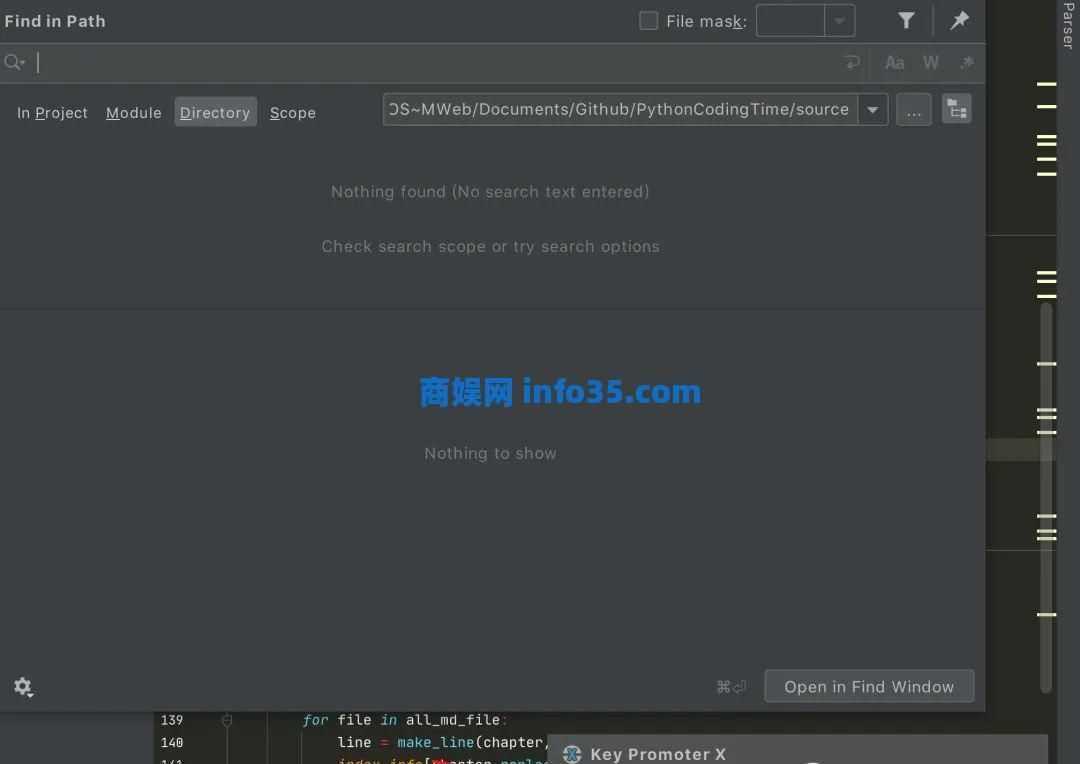Click the editor vertical scrollbar
The height and width of the screenshot is (764, 1080).
click(x=1046, y=497)
